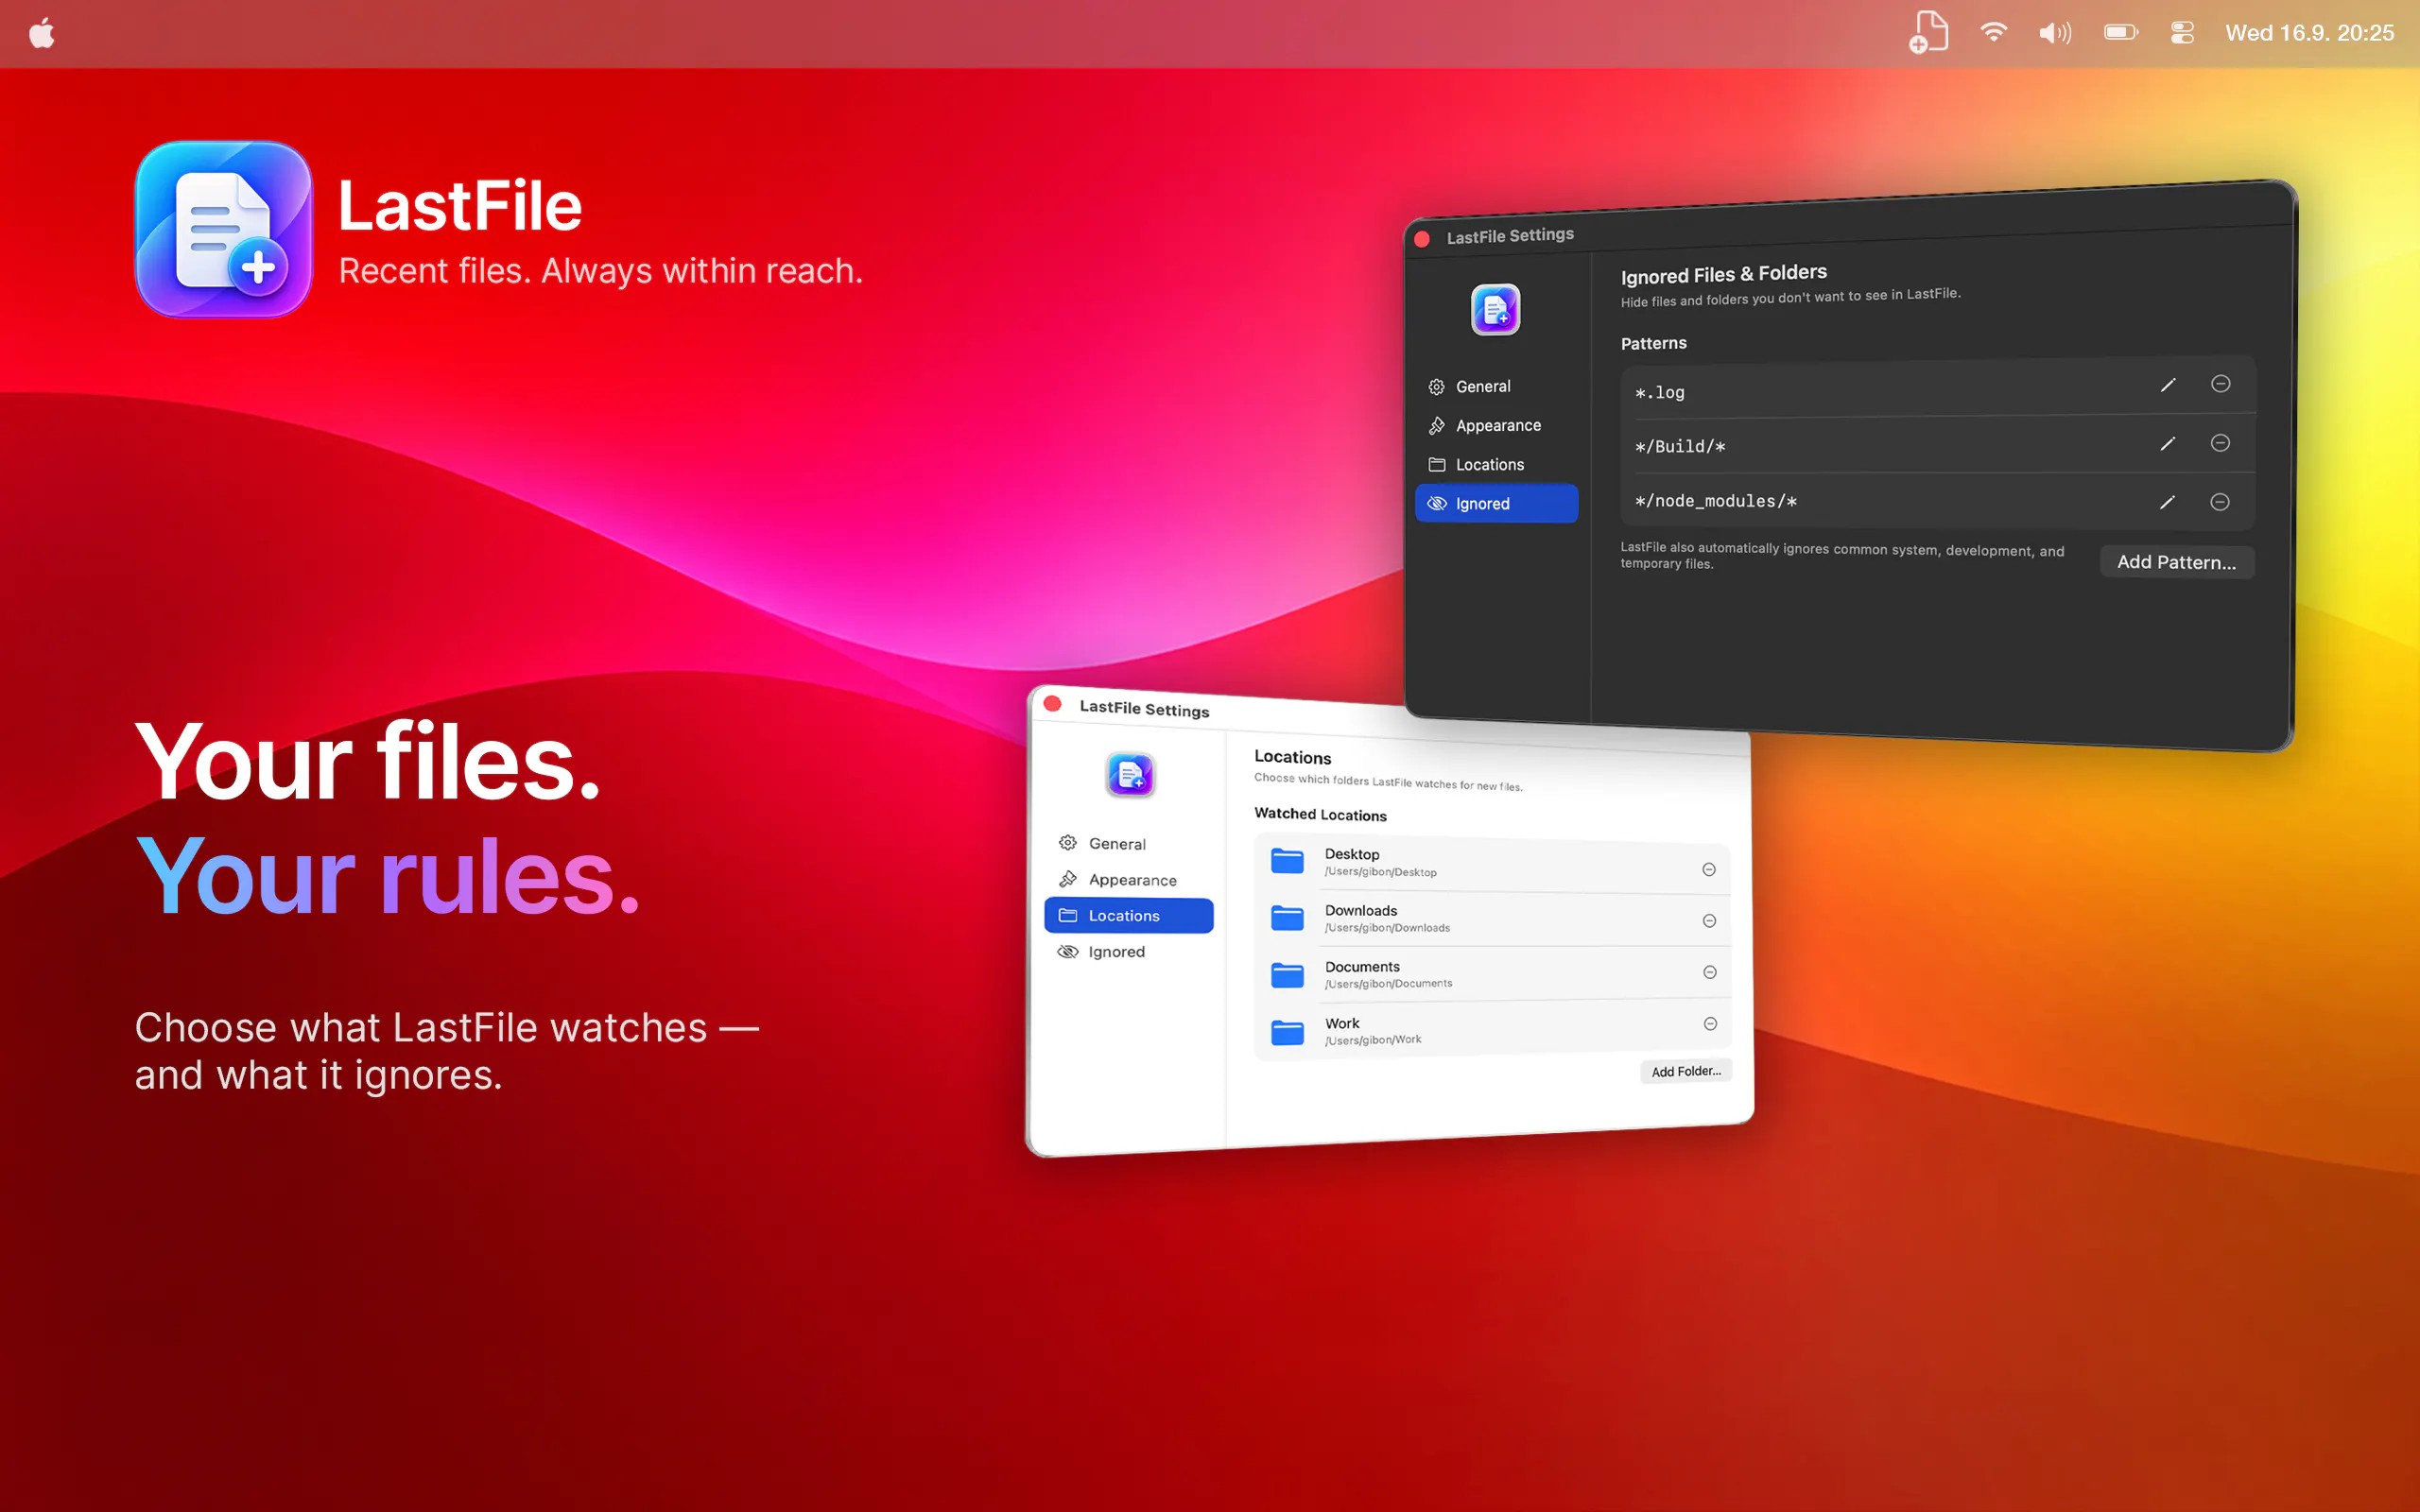Click the Add Pattern... button
This screenshot has height=1512, width=2420.
point(2176,562)
